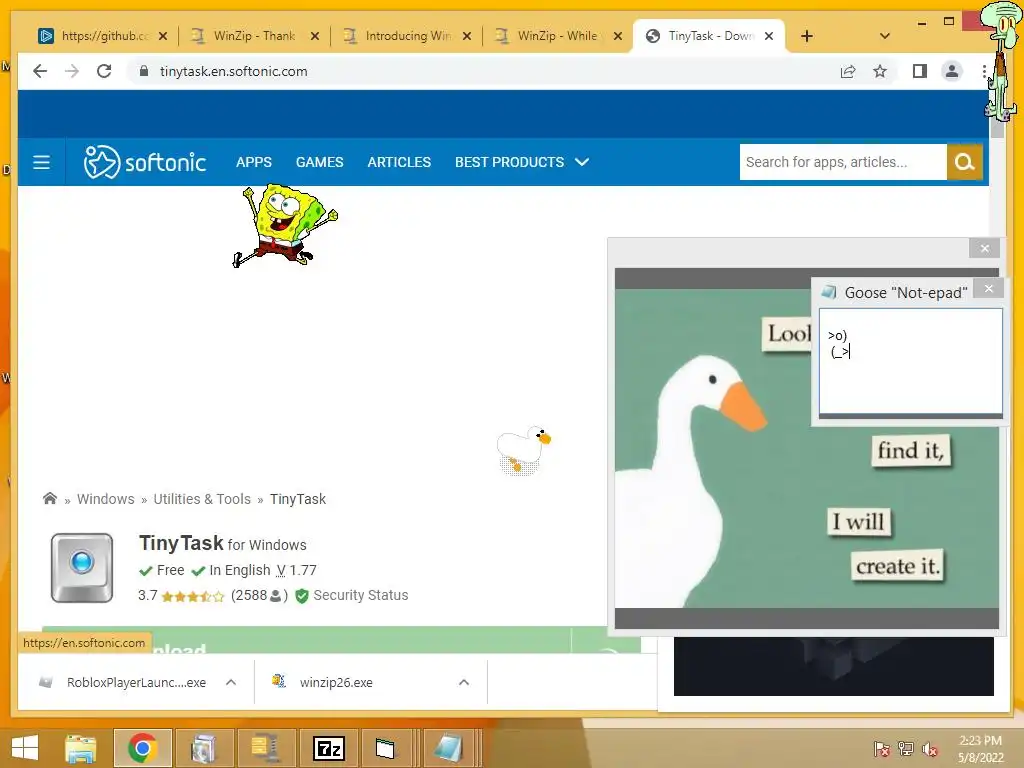Click the TinyTask for Windows heading

[x=223, y=543]
